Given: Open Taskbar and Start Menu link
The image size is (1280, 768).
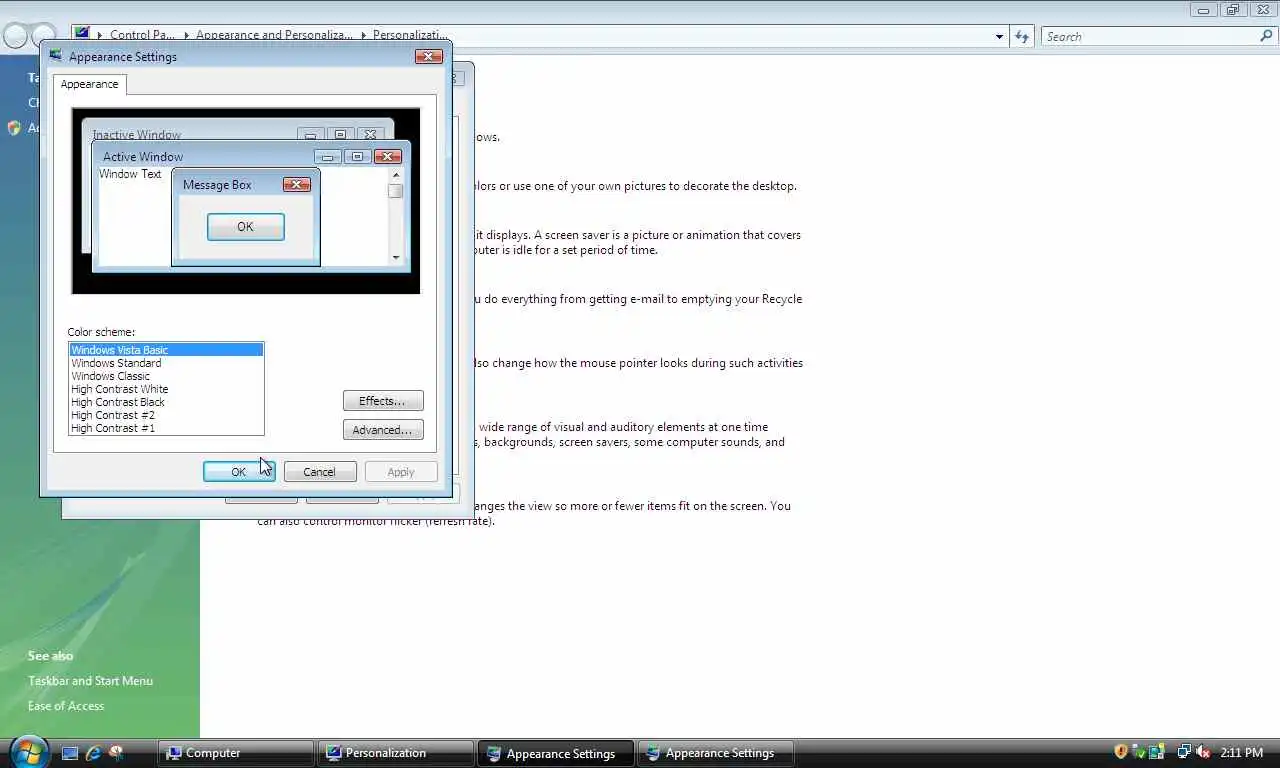Looking at the screenshot, I should point(90,681).
